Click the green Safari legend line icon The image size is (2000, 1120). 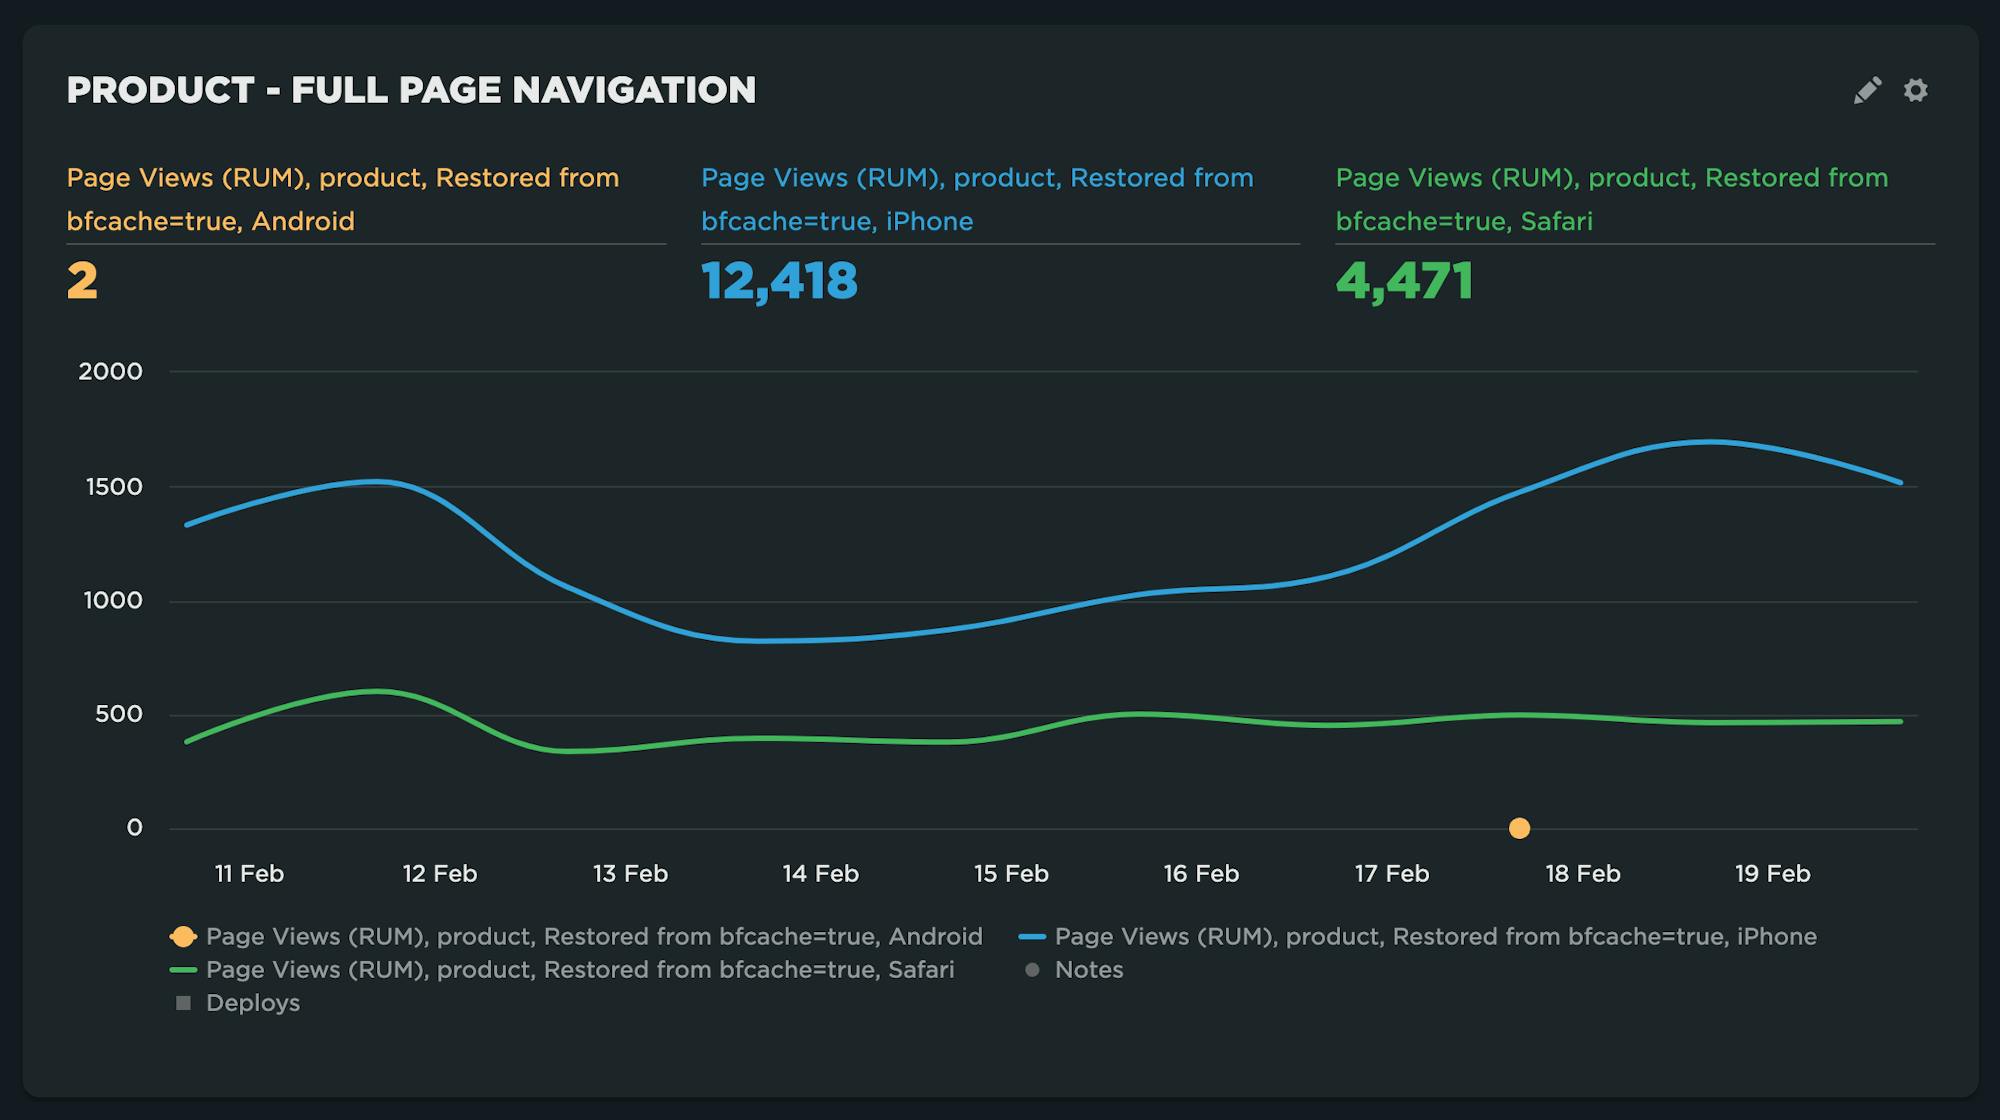pos(183,970)
